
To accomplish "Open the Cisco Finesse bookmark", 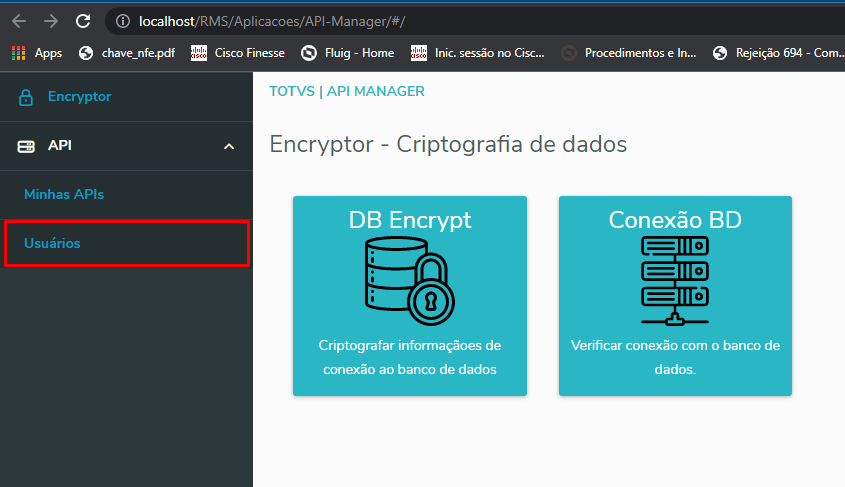I will tap(238, 53).
